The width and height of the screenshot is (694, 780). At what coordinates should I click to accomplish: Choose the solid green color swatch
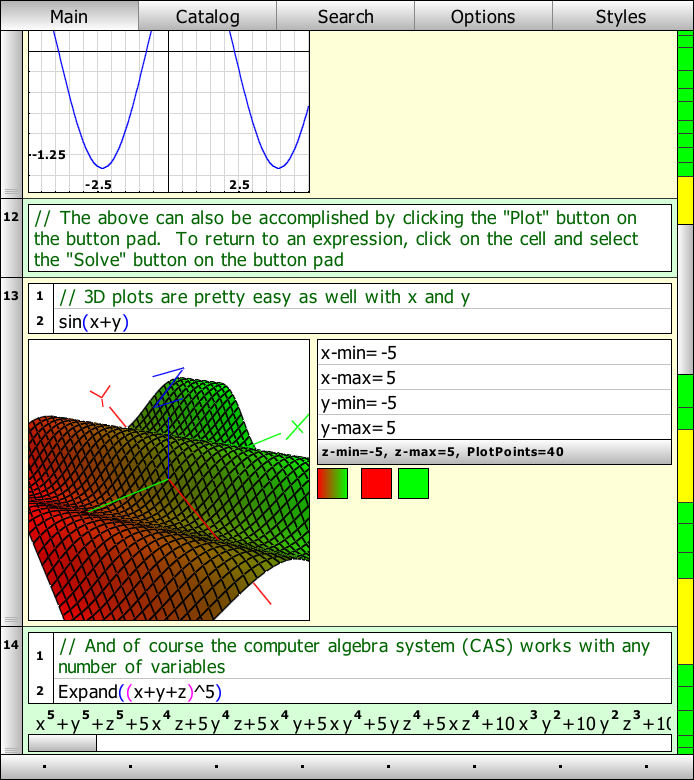coord(413,484)
